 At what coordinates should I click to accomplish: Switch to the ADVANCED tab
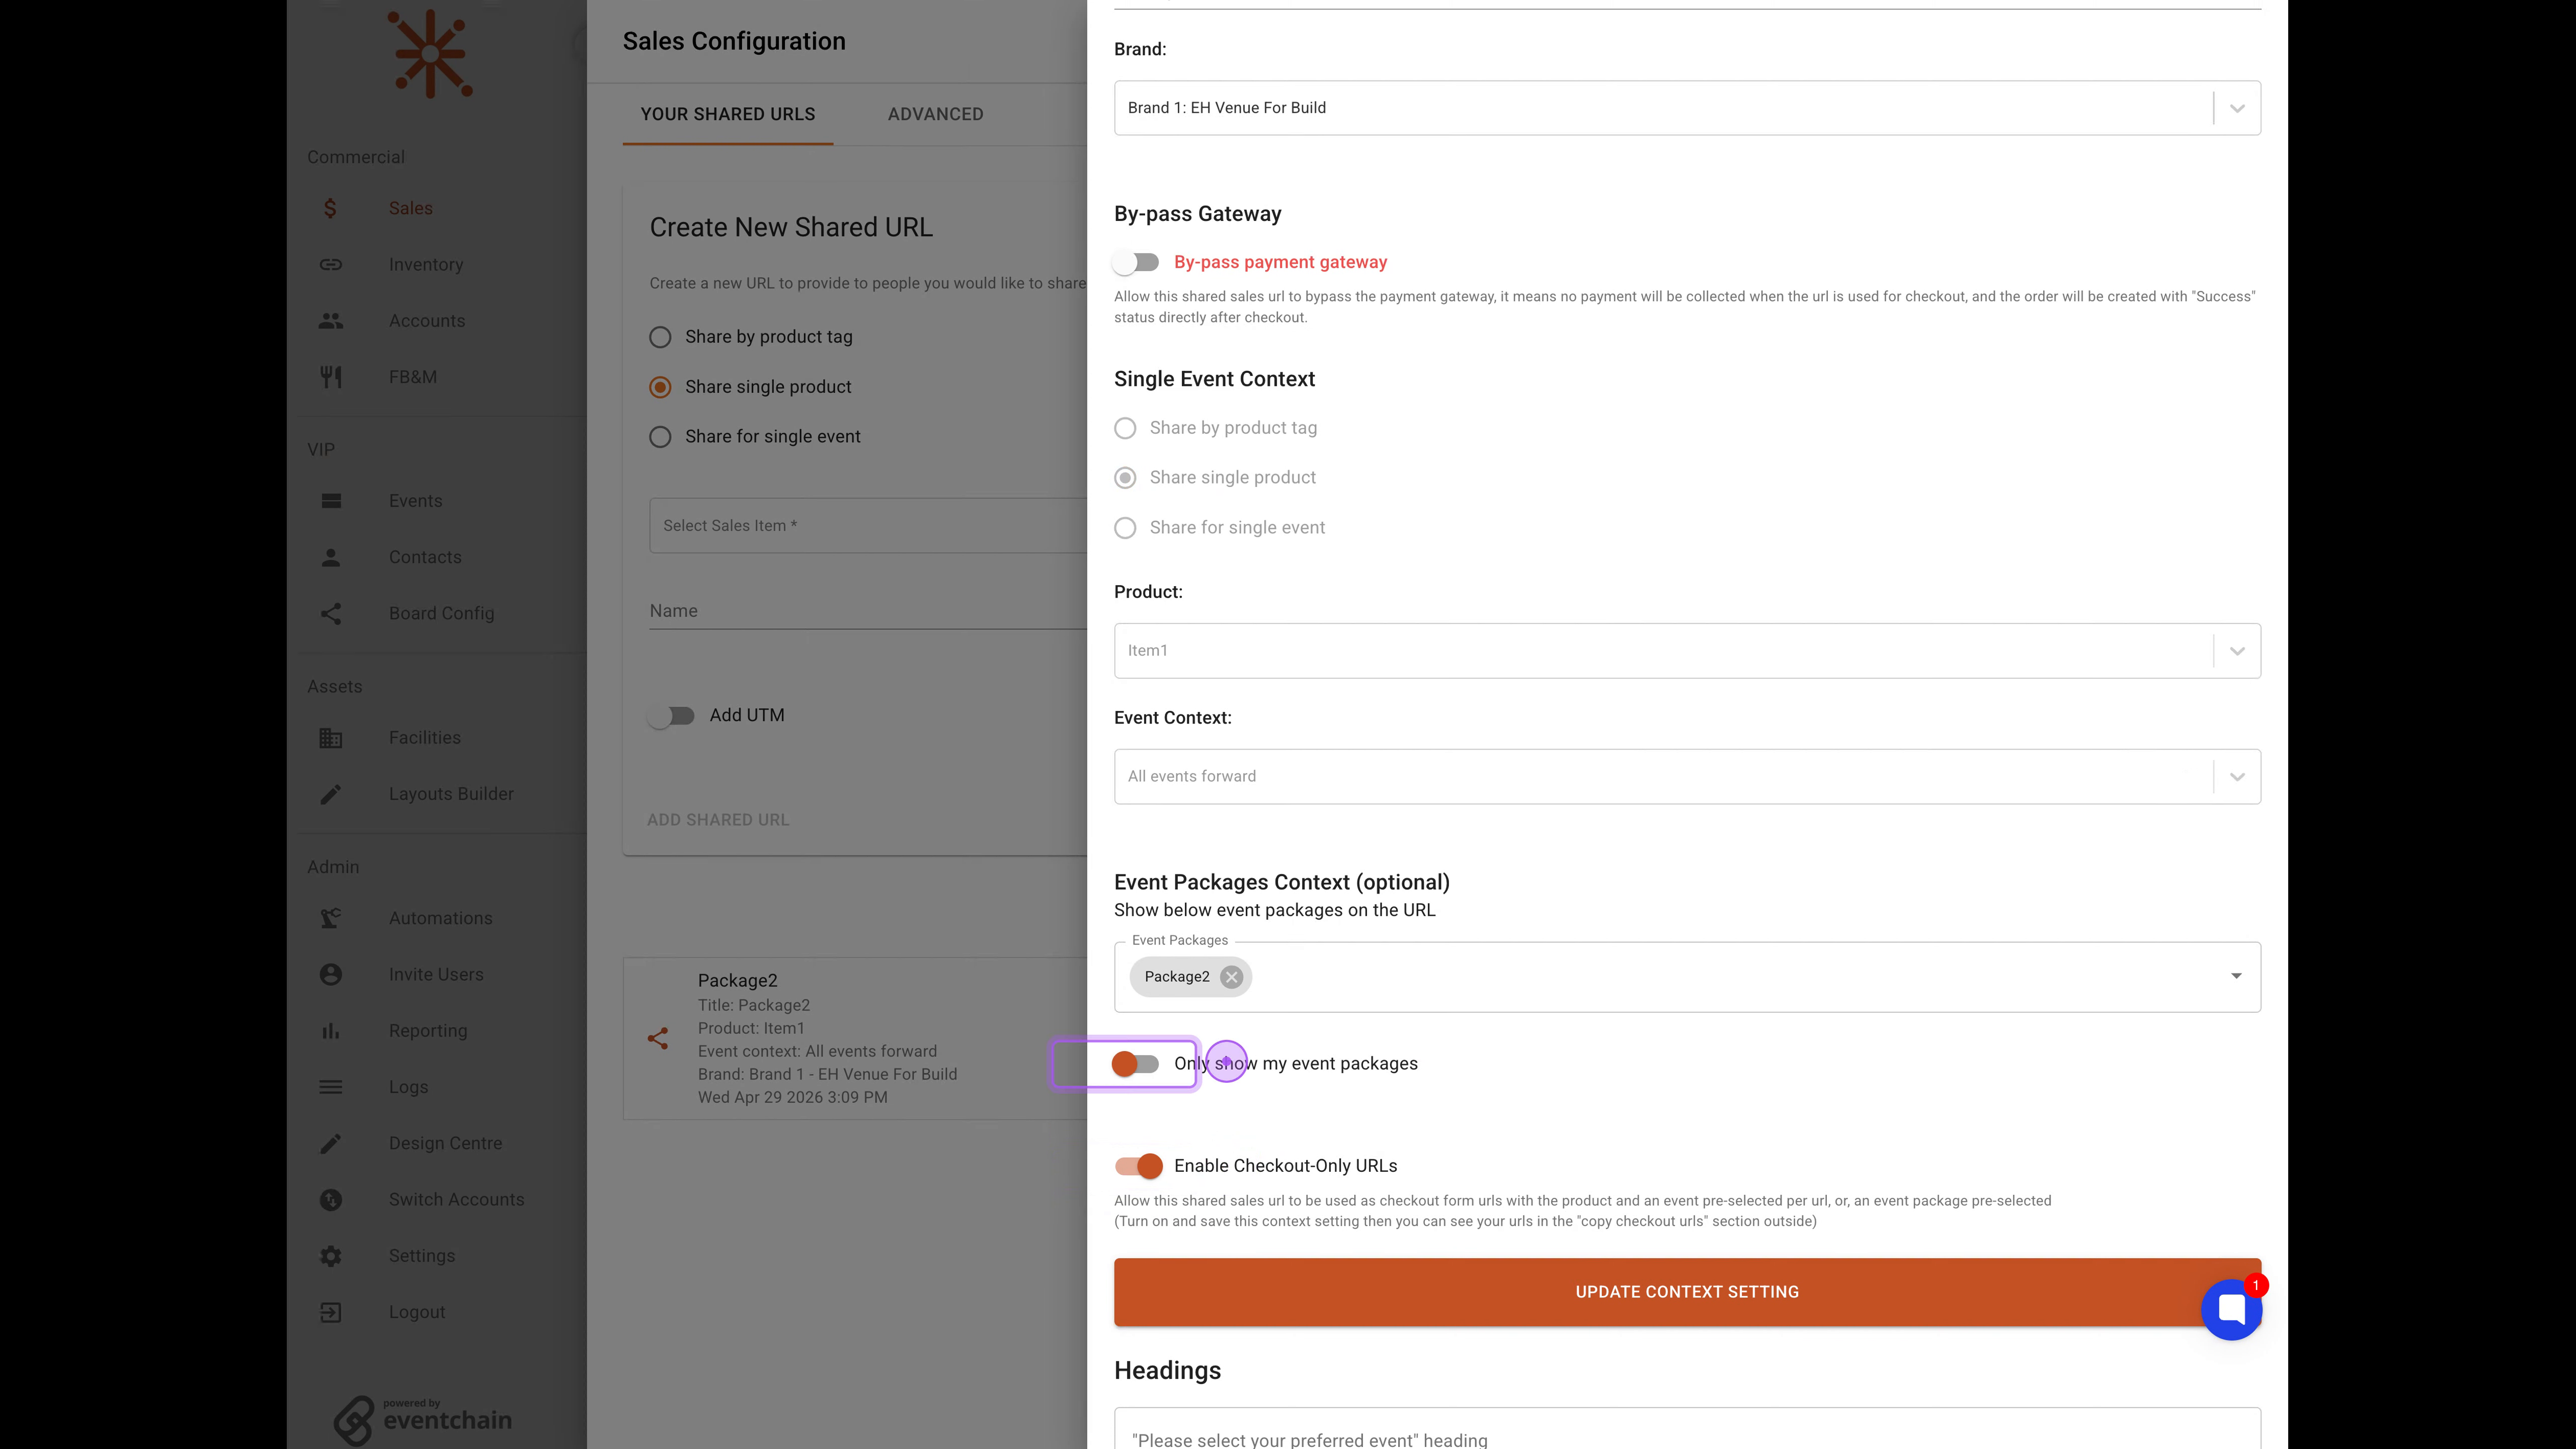(935, 114)
